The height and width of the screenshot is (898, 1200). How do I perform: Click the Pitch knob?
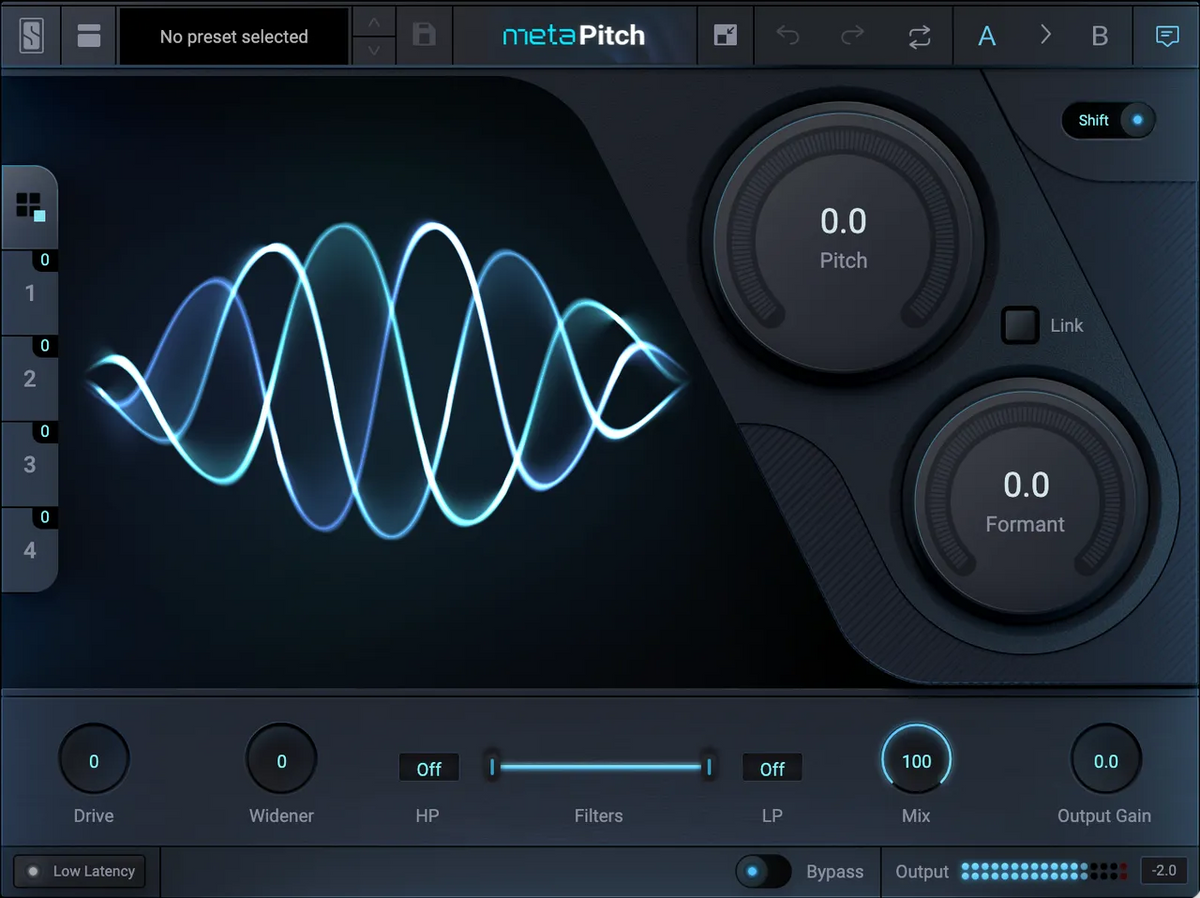coord(843,242)
